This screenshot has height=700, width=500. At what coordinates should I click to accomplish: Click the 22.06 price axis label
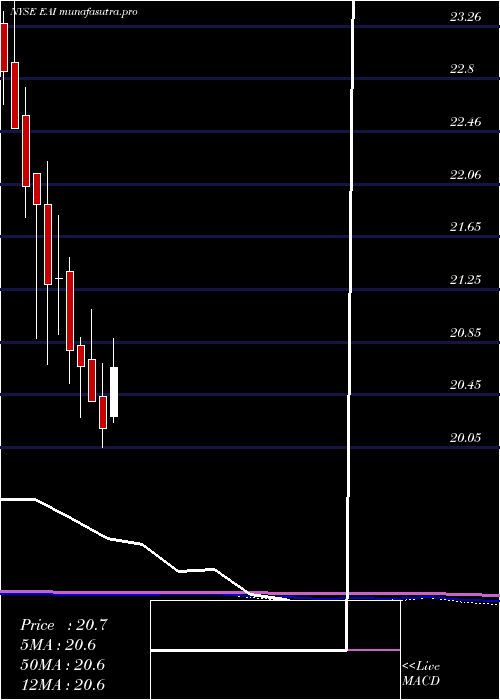click(466, 175)
